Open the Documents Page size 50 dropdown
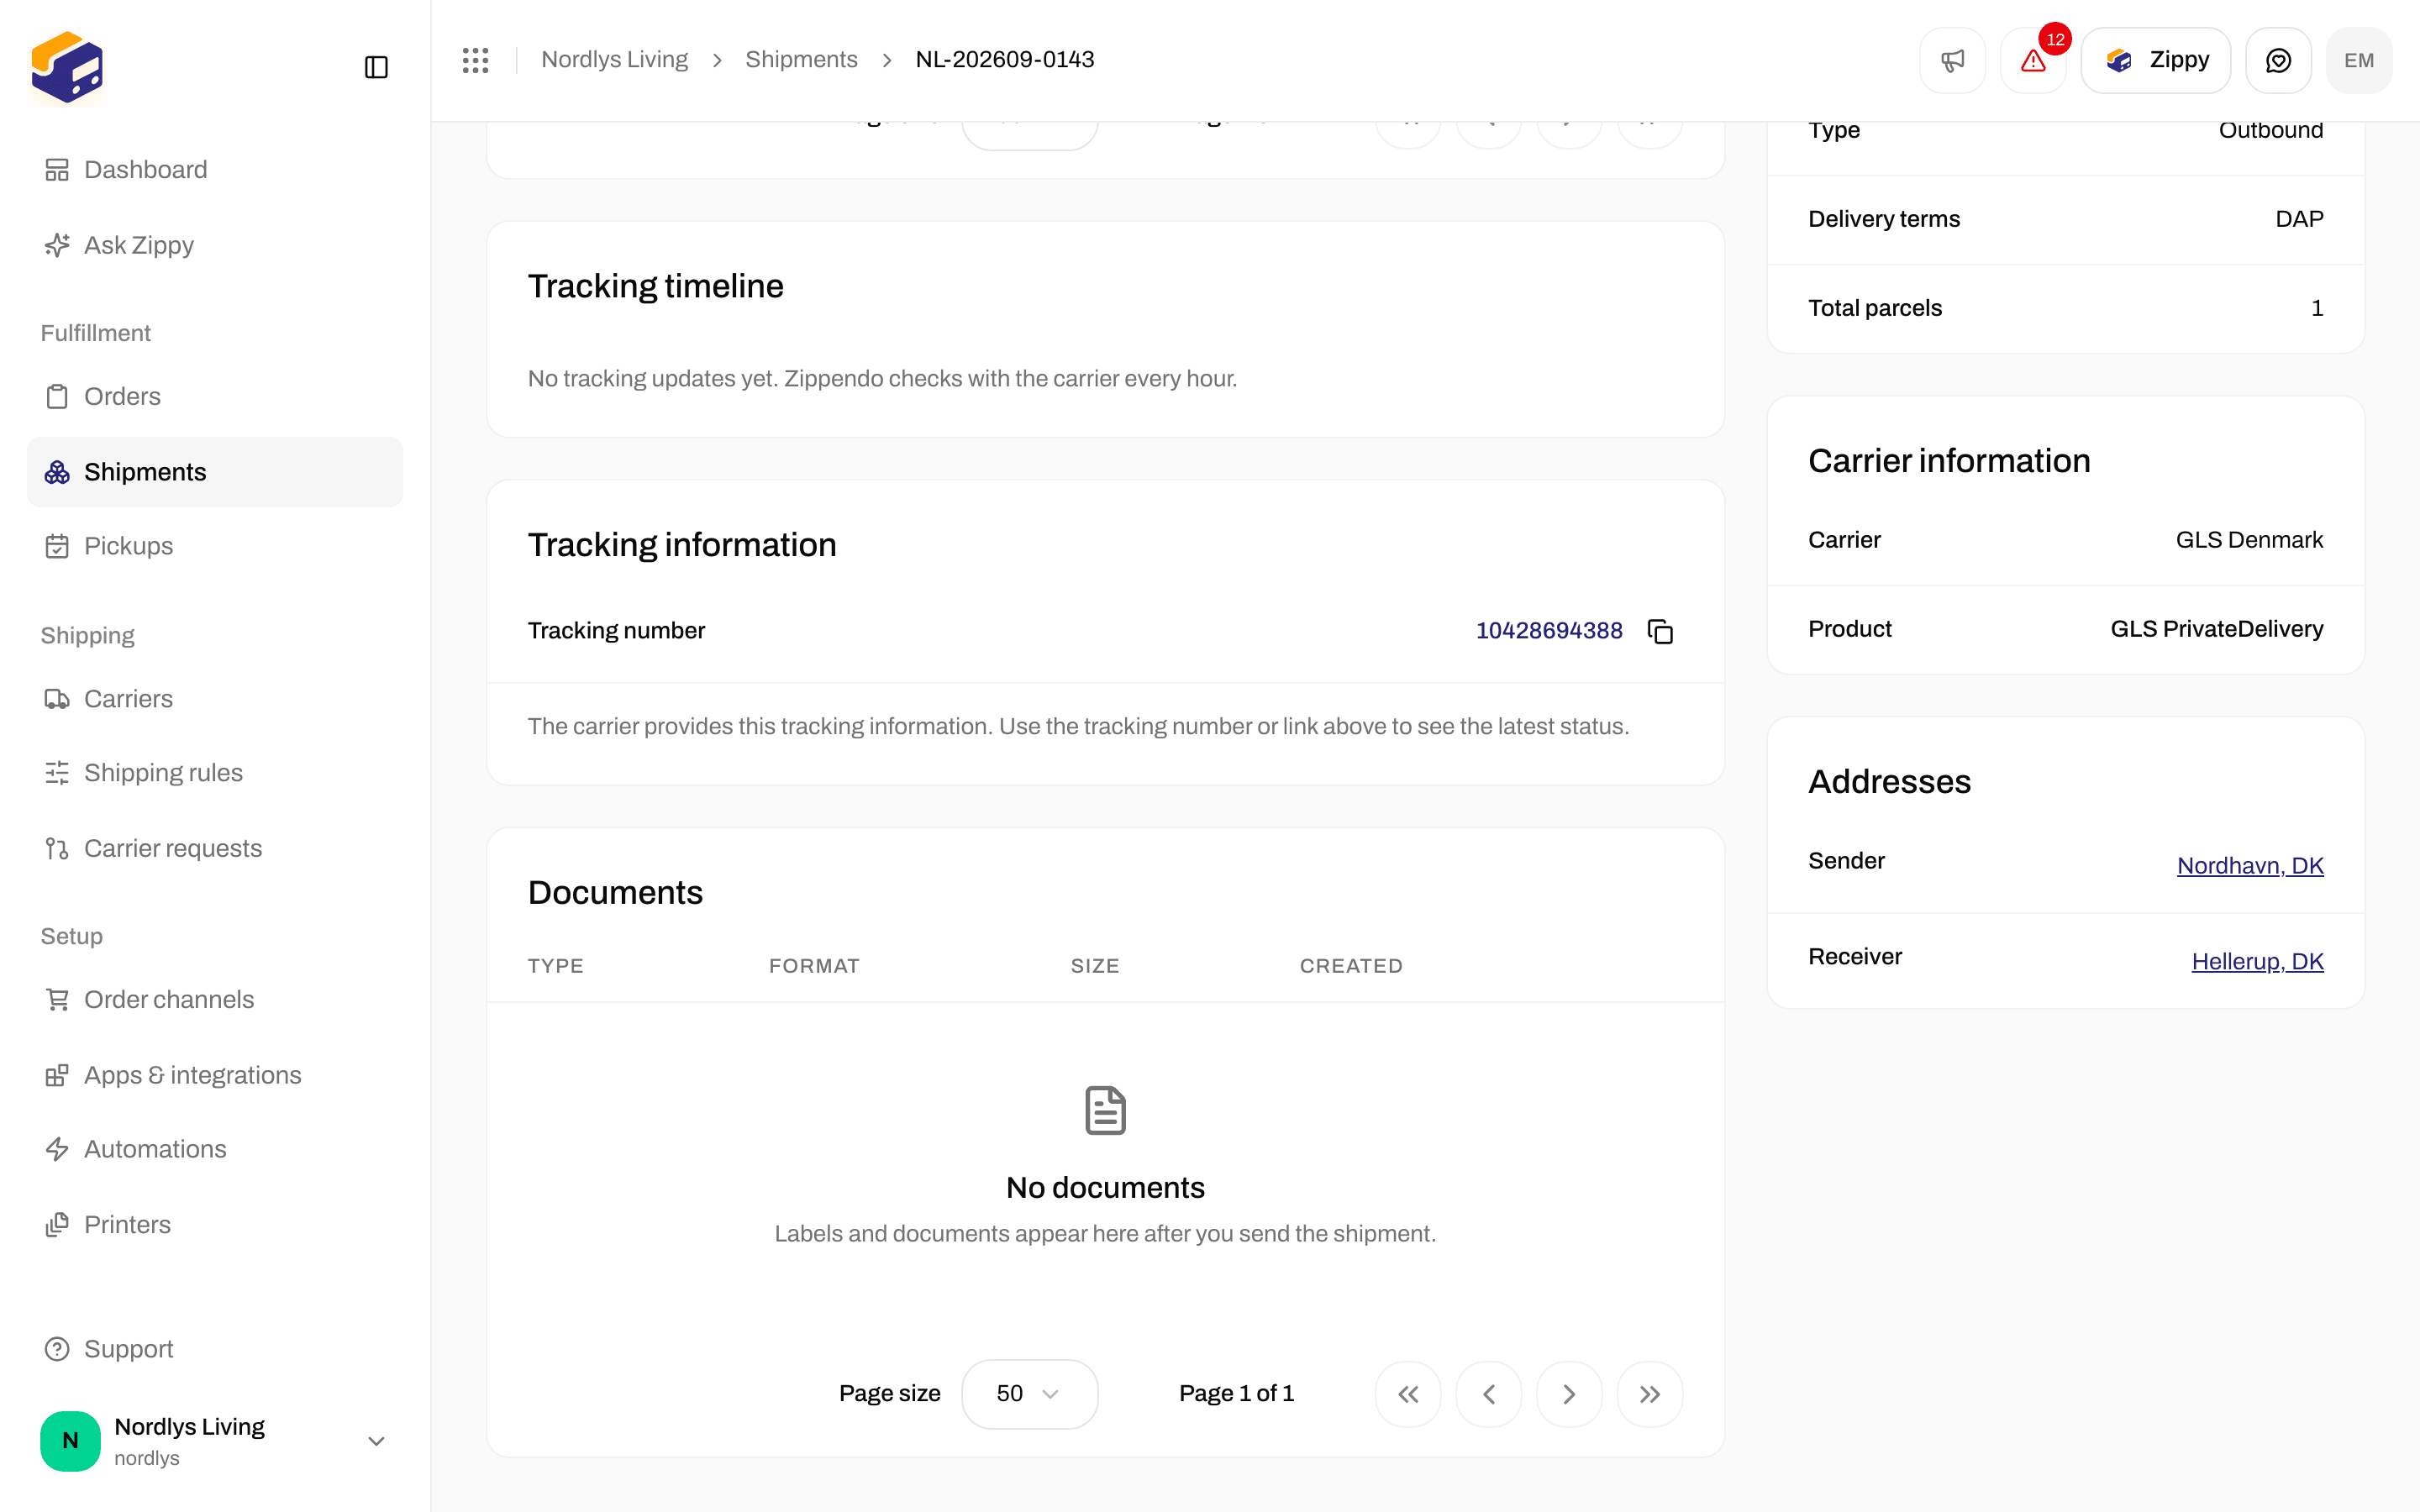The width and height of the screenshot is (2420, 1512). point(1029,1394)
